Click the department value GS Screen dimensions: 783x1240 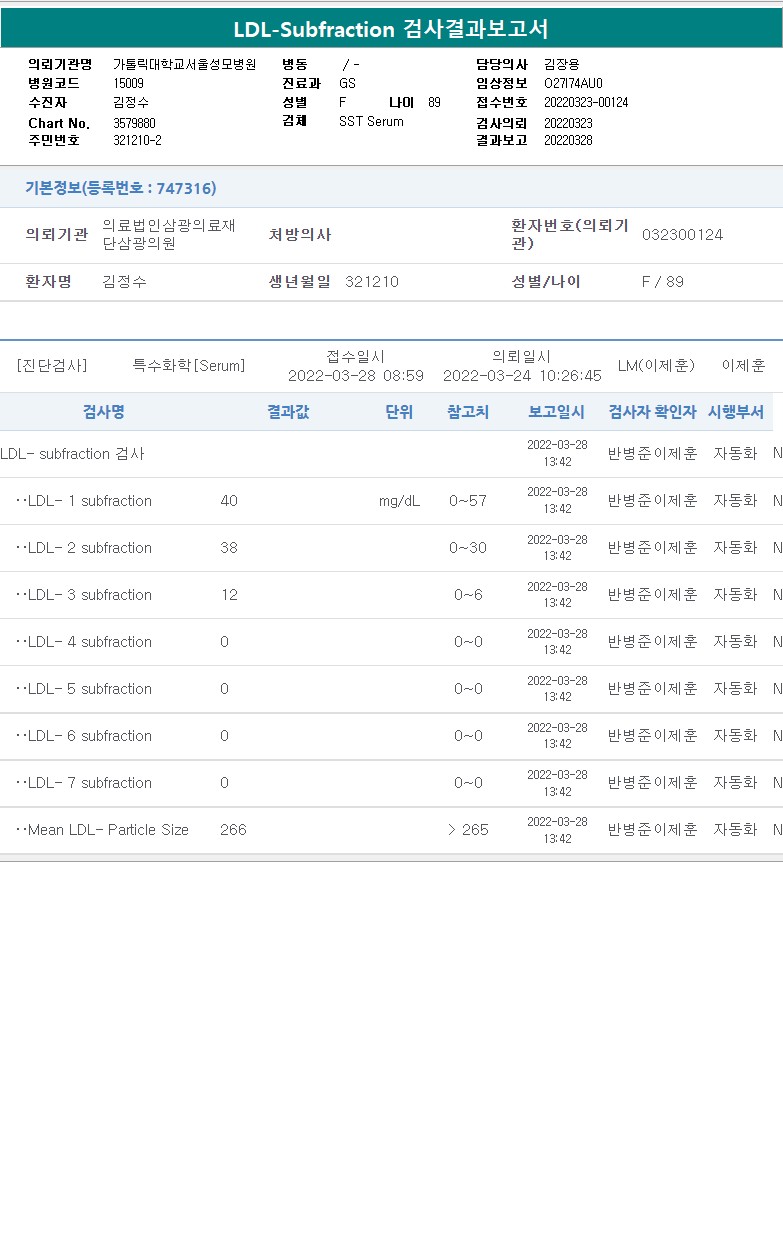click(347, 83)
